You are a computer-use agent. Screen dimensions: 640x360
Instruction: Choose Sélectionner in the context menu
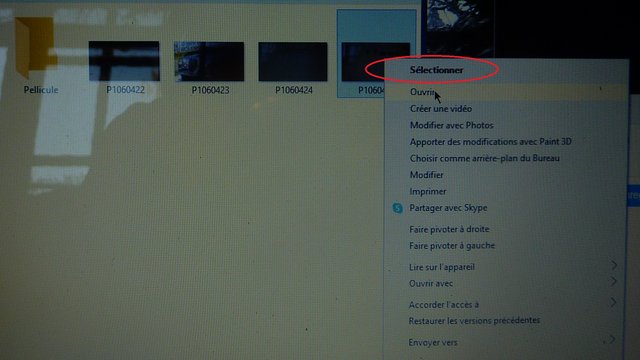[x=436, y=70]
